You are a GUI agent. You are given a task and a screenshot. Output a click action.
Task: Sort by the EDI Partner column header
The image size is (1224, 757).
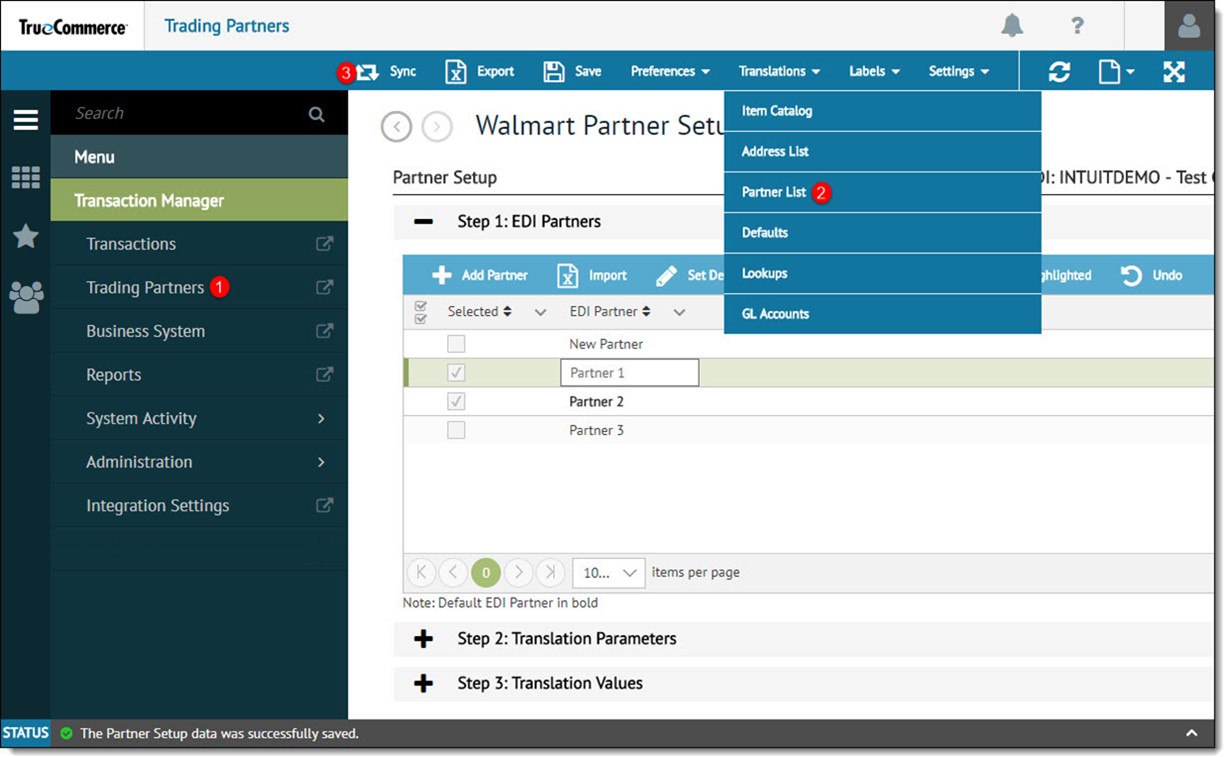tap(610, 312)
